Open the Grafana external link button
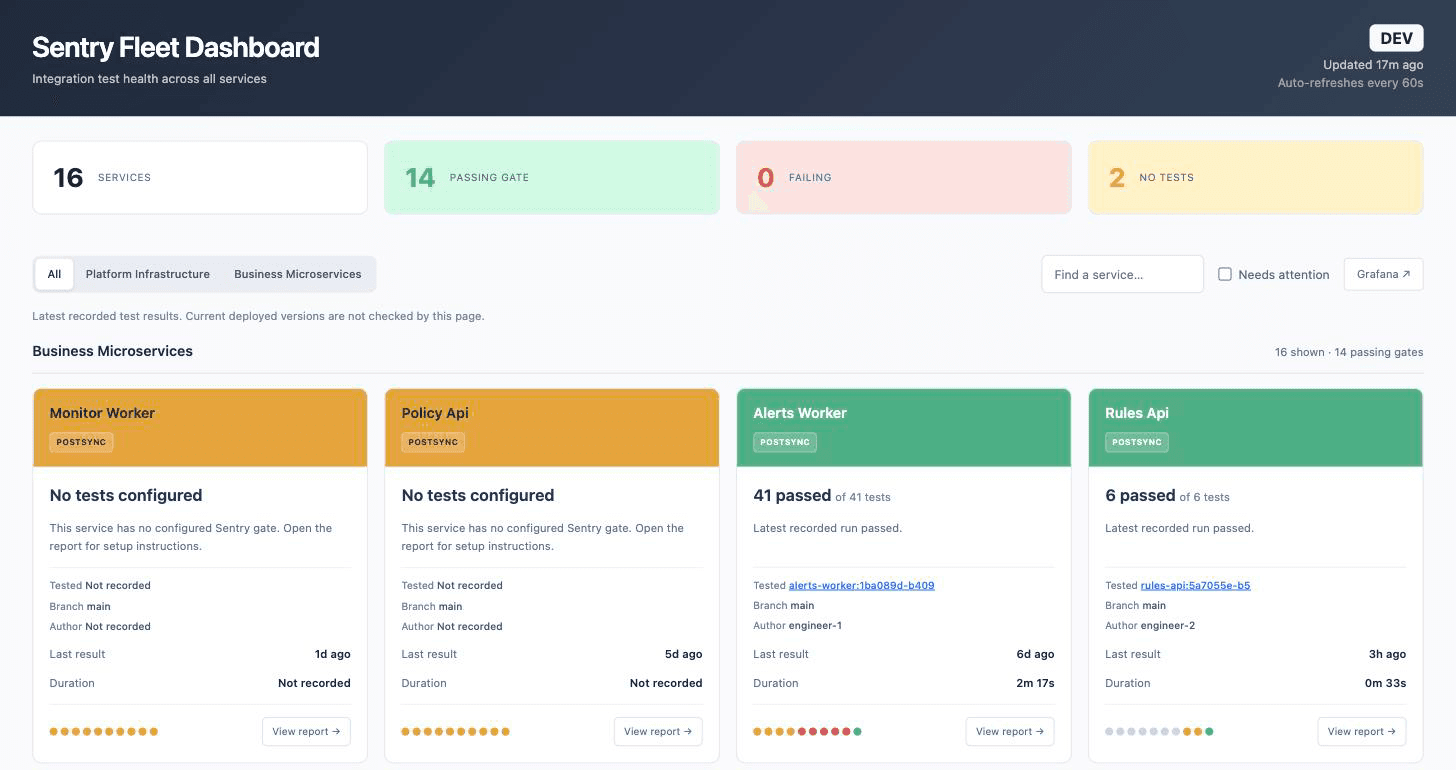This screenshot has width=1456, height=770. pyautogui.click(x=1383, y=274)
